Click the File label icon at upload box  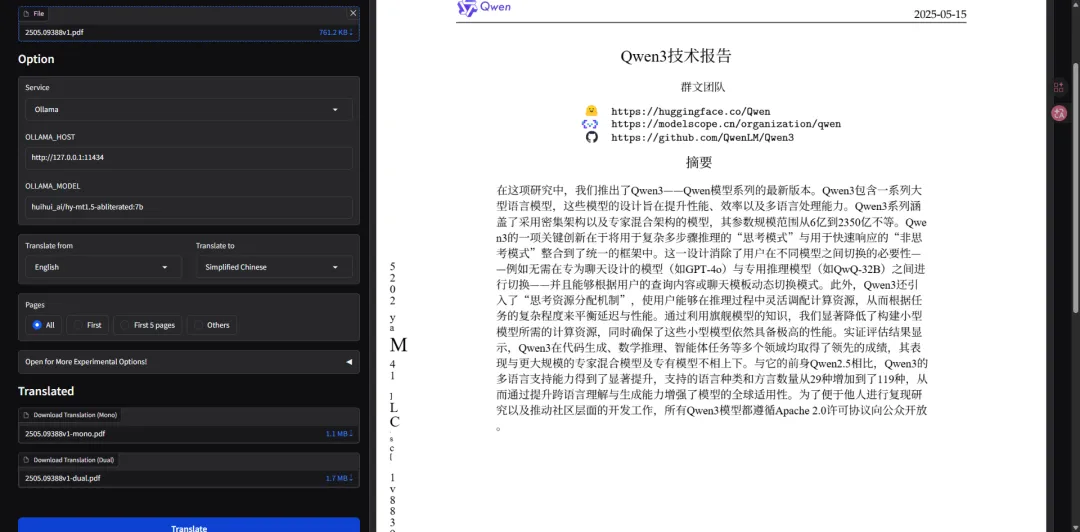tap(26, 13)
